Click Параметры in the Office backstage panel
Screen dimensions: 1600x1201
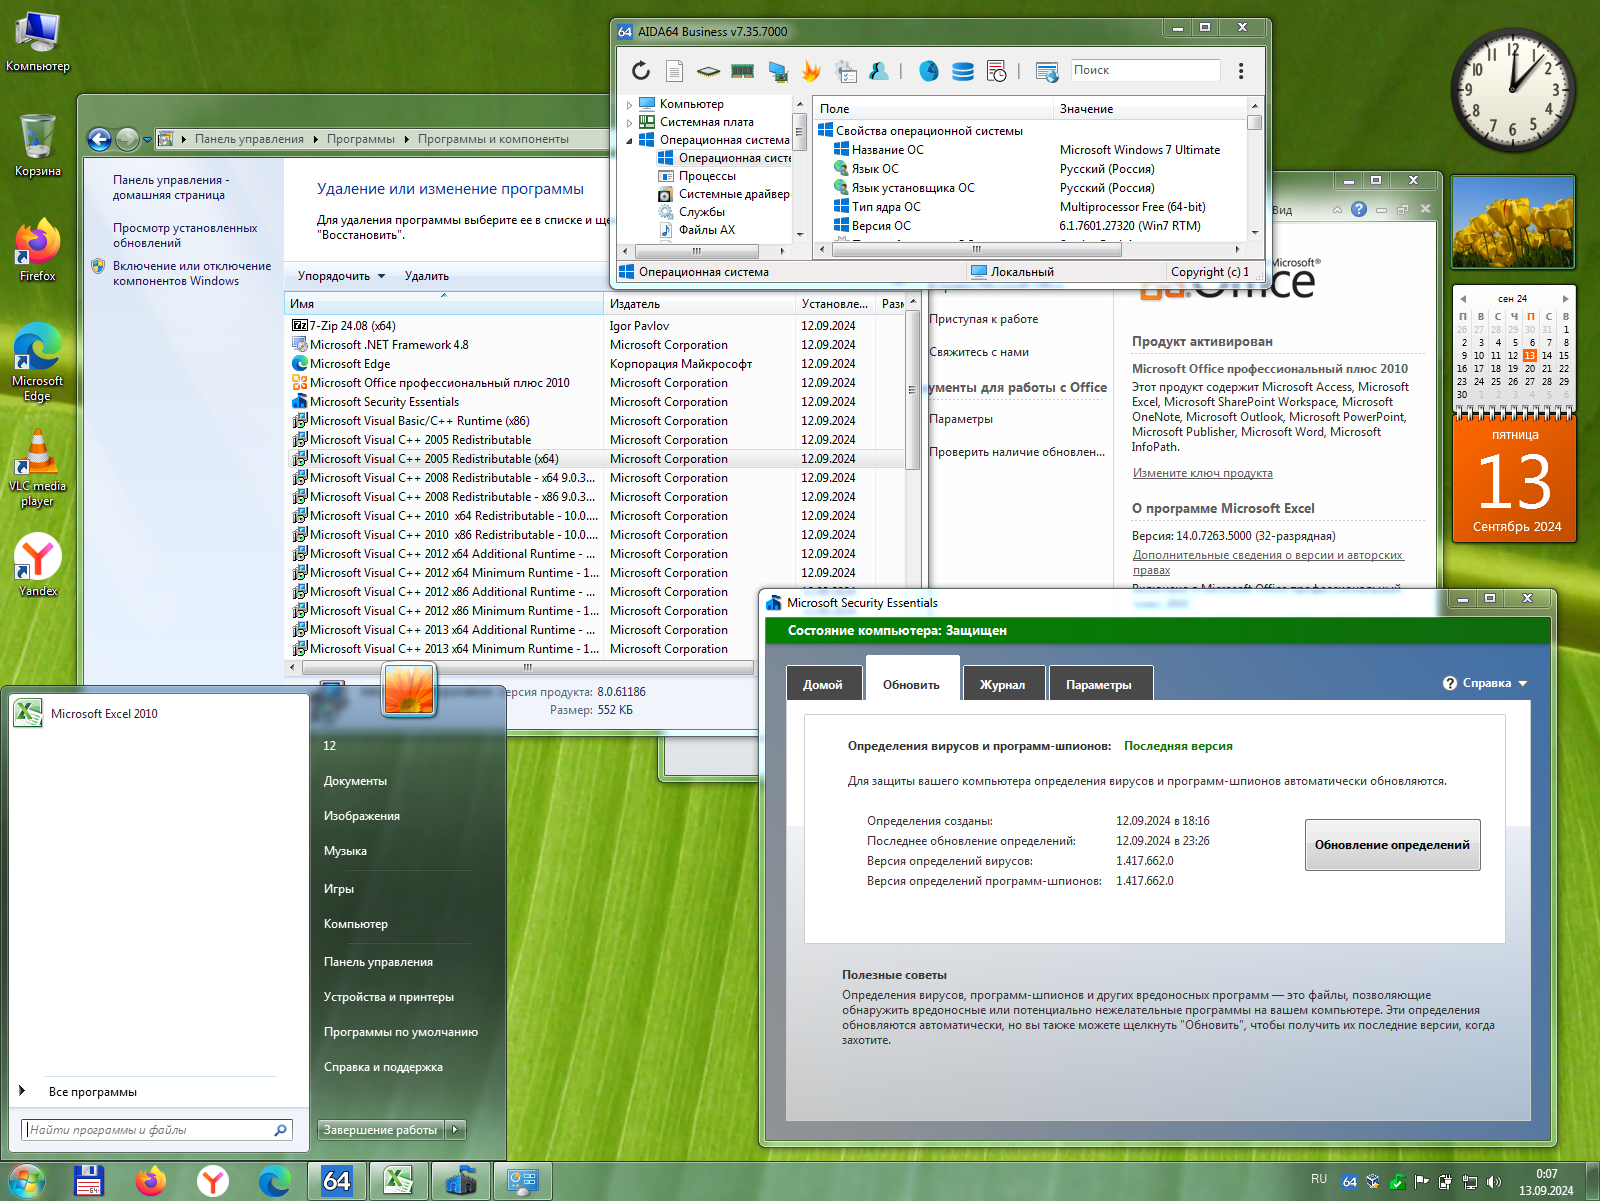(961, 419)
